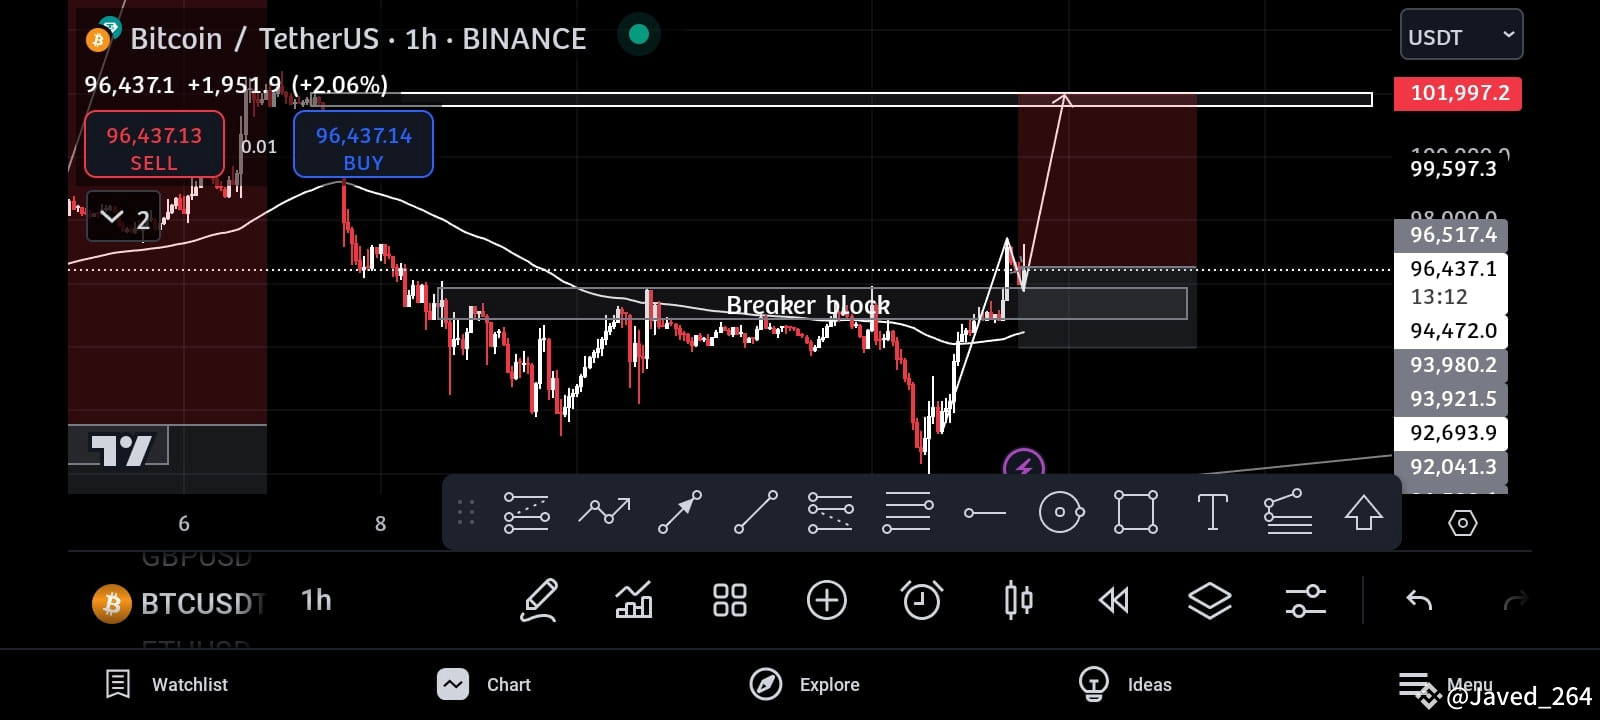The height and width of the screenshot is (720, 1600).
Task: Select the gann-style levels tool
Action: (x=830, y=513)
